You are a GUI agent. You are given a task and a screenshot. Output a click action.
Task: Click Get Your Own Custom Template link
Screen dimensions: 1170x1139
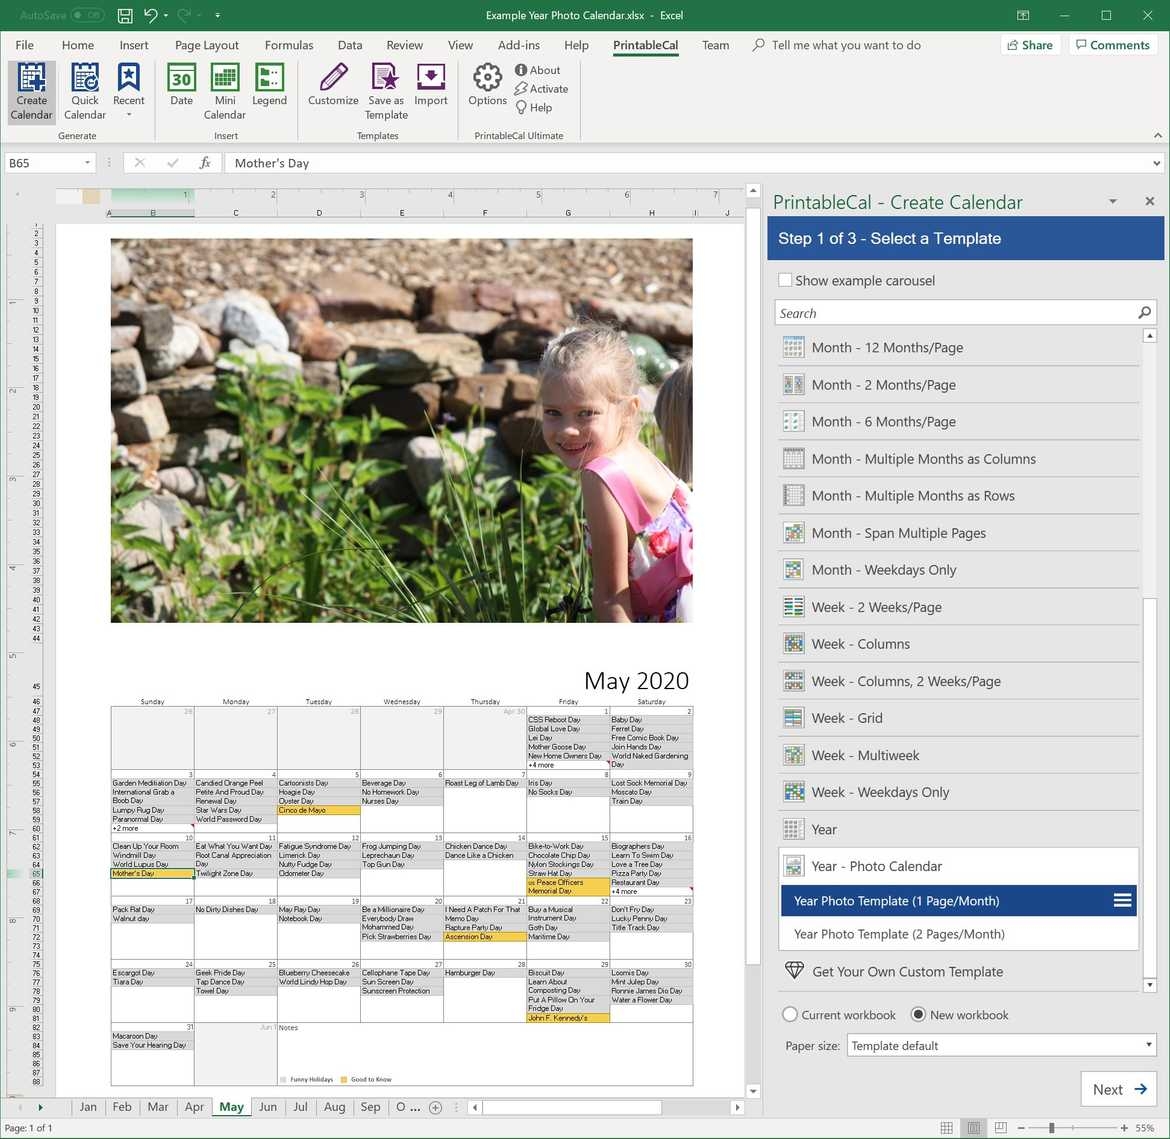(887, 971)
